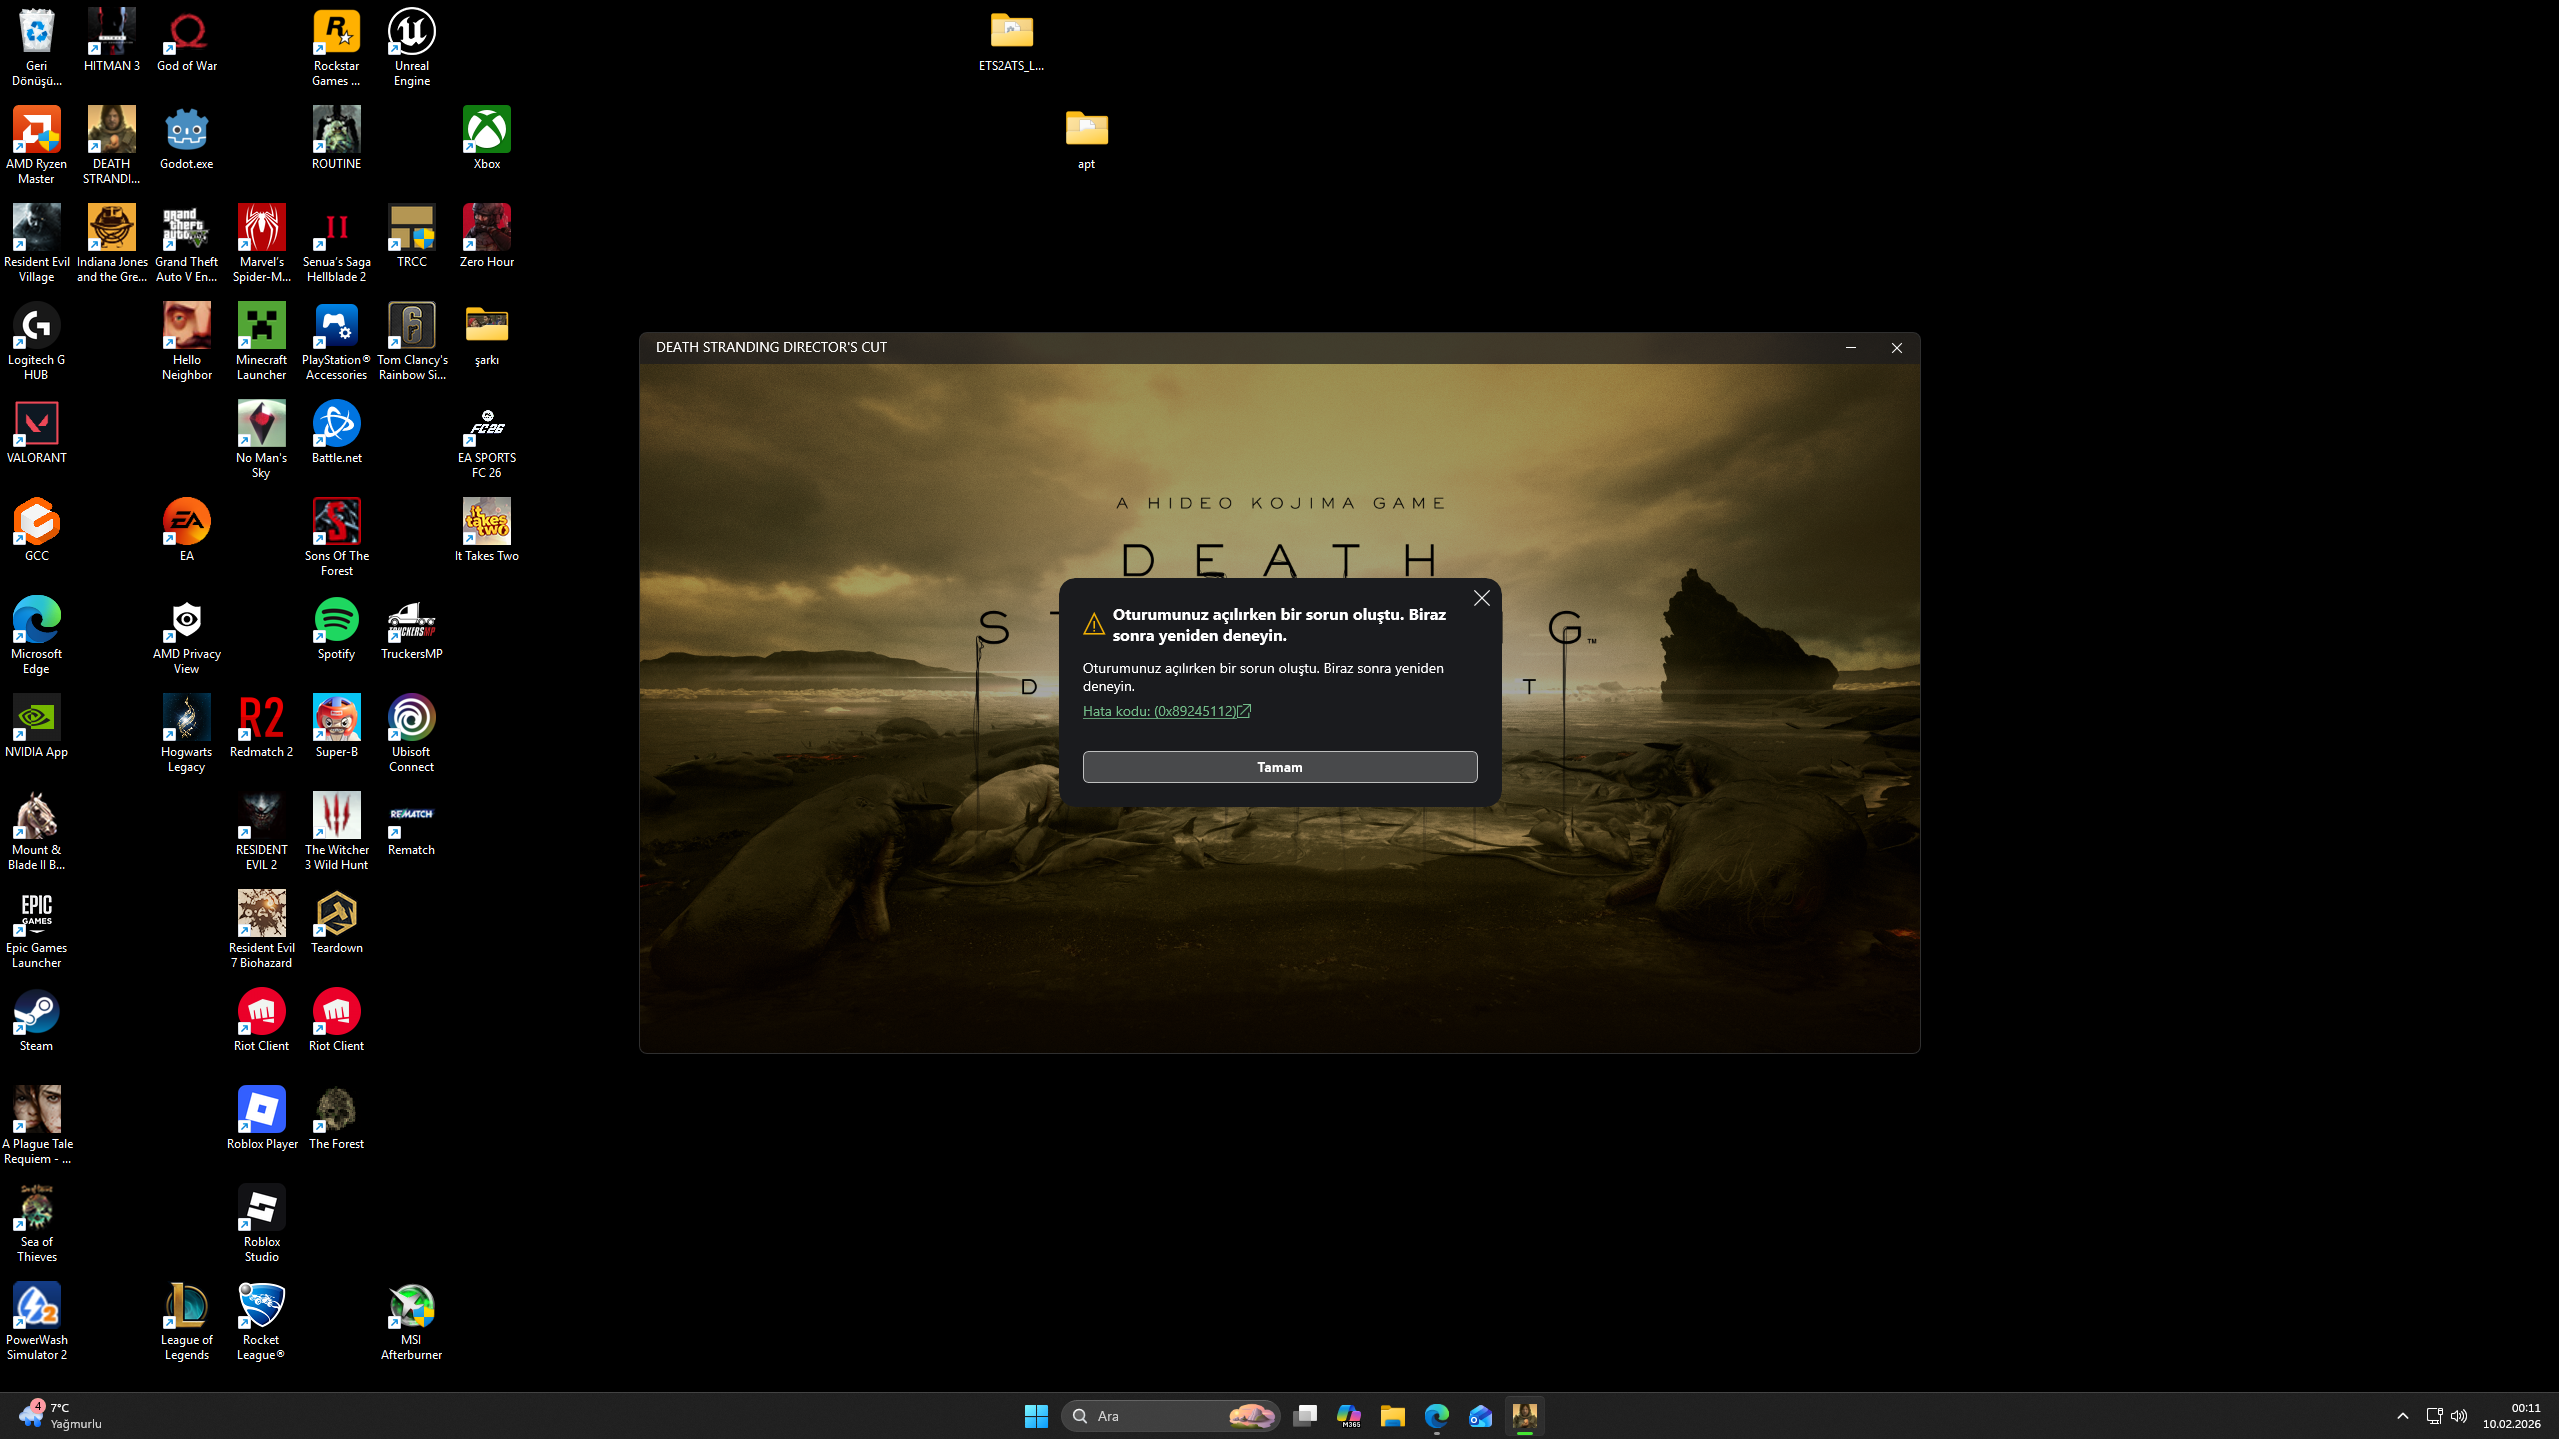Select the NVIDIA App desktop icon
This screenshot has height=1439, width=2559.
37,727
